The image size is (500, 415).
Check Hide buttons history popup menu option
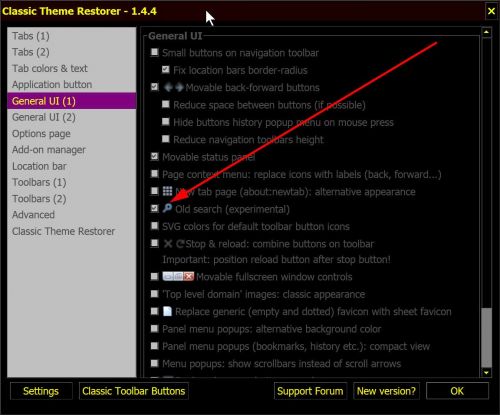[x=165, y=121]
